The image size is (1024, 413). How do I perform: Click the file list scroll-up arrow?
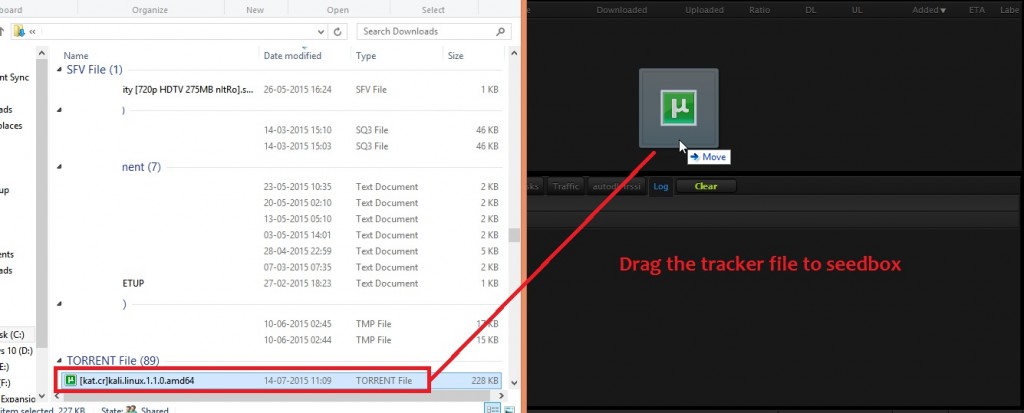(515, 52)
